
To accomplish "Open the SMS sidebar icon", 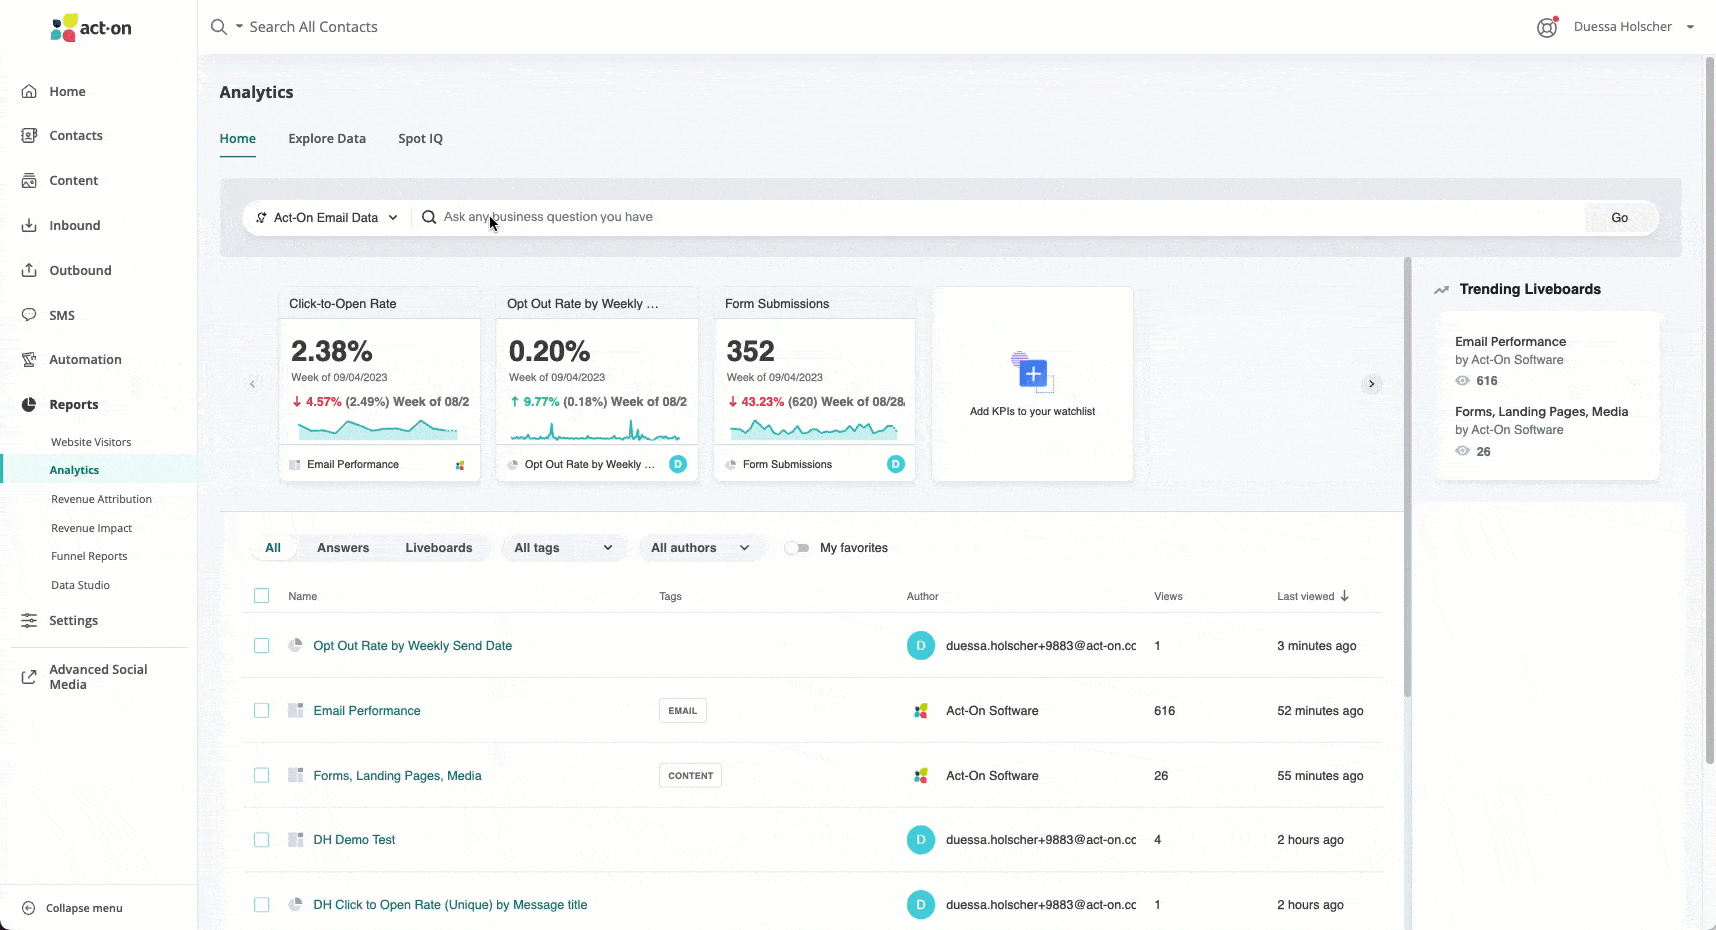I will 29,315.
